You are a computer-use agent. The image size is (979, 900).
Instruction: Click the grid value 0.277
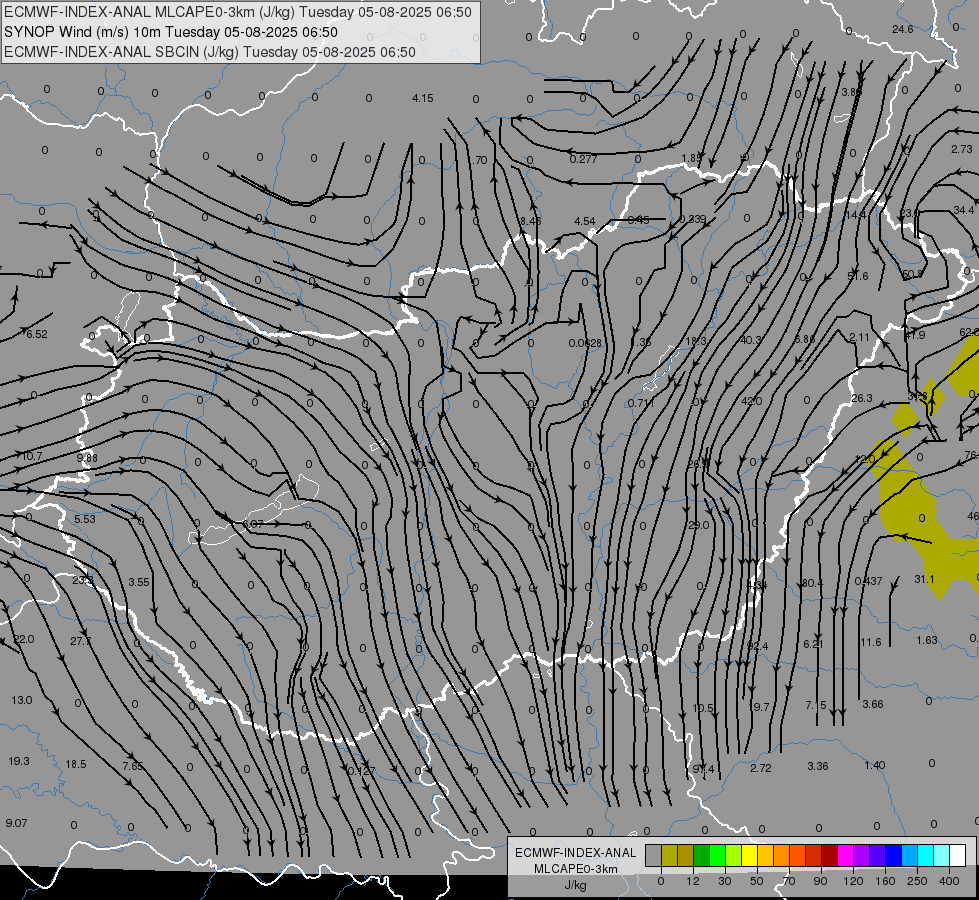click(583, 159)
